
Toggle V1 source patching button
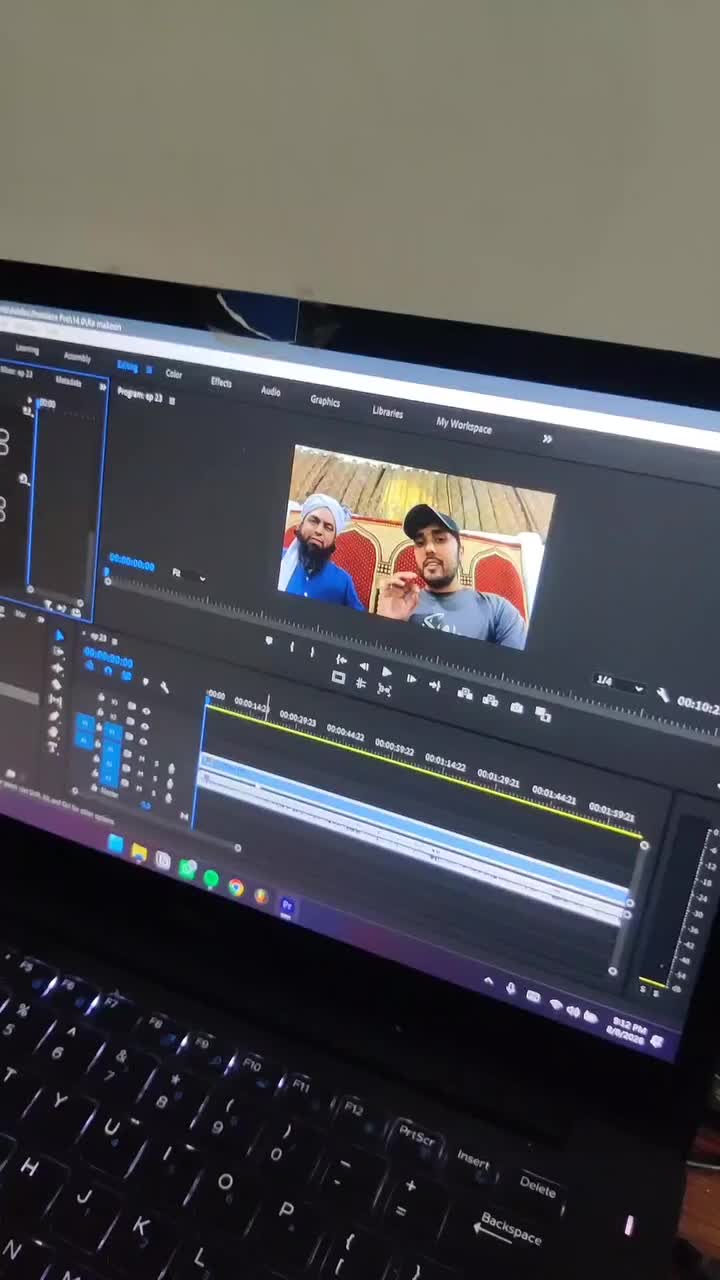tap(84, 722)
